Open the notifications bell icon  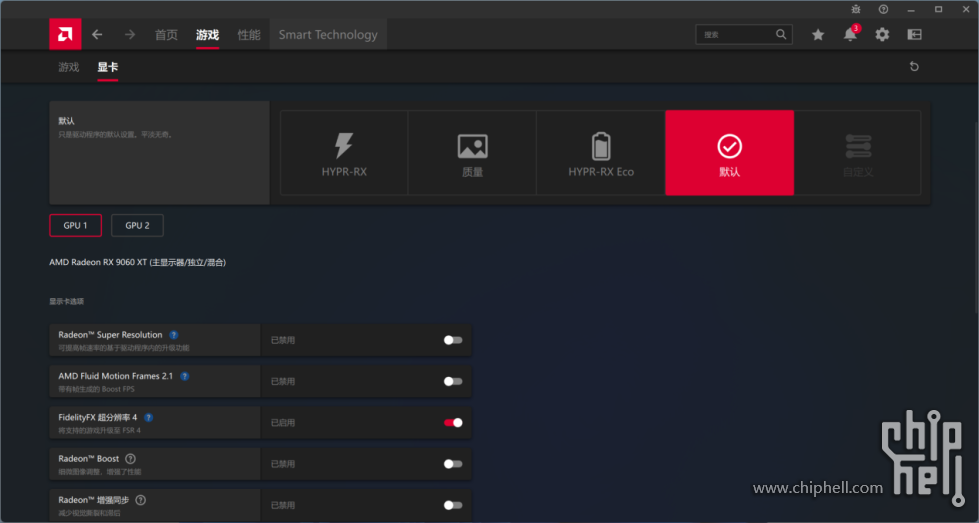[x=850, y=34]
